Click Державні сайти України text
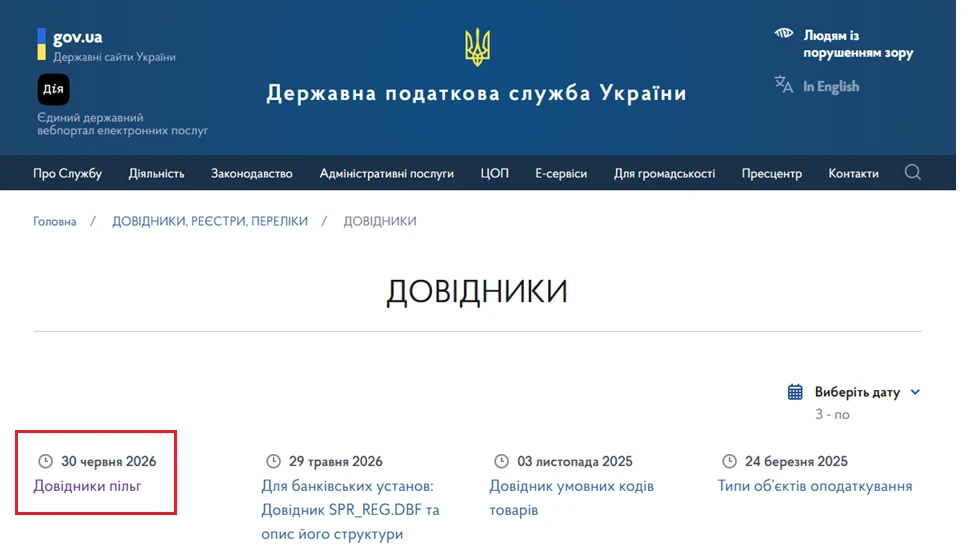The width and height of the screenshot is (975, 560). pos(114,57)
